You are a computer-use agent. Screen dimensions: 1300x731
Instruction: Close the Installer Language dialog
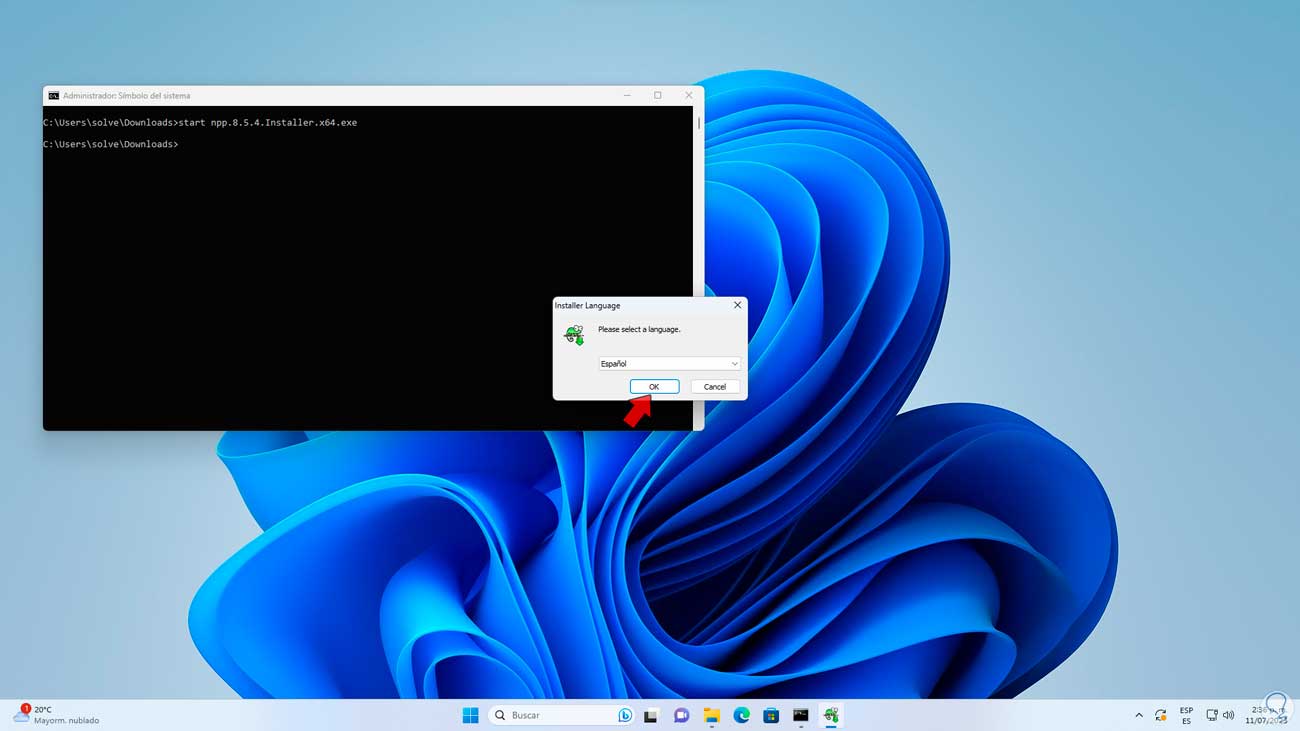738,305
